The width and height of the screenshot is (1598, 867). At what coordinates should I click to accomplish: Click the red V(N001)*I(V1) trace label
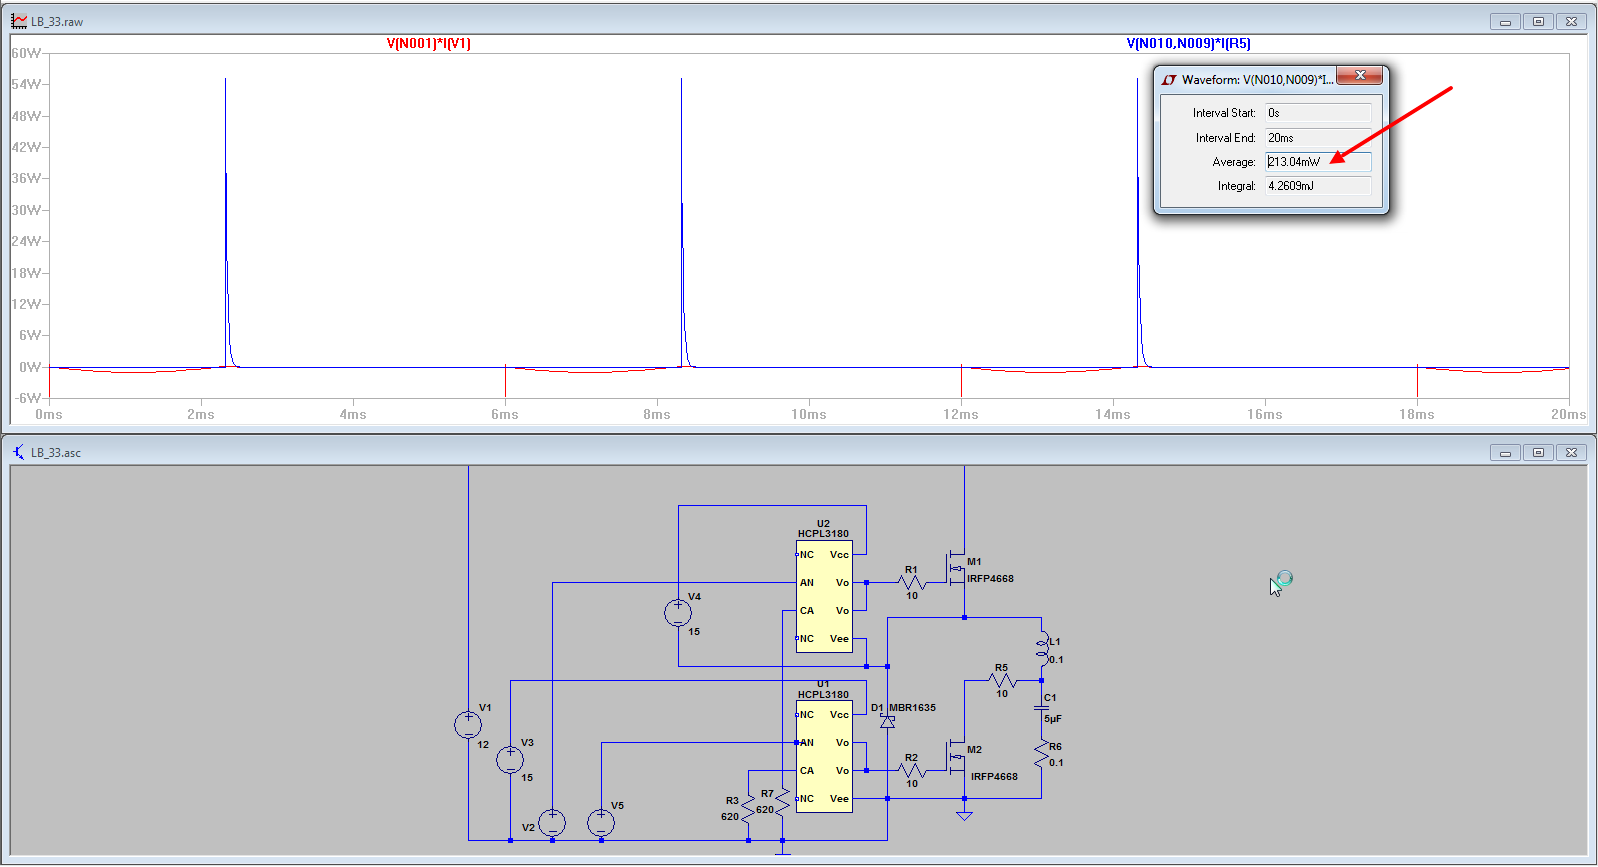point(428,43)
